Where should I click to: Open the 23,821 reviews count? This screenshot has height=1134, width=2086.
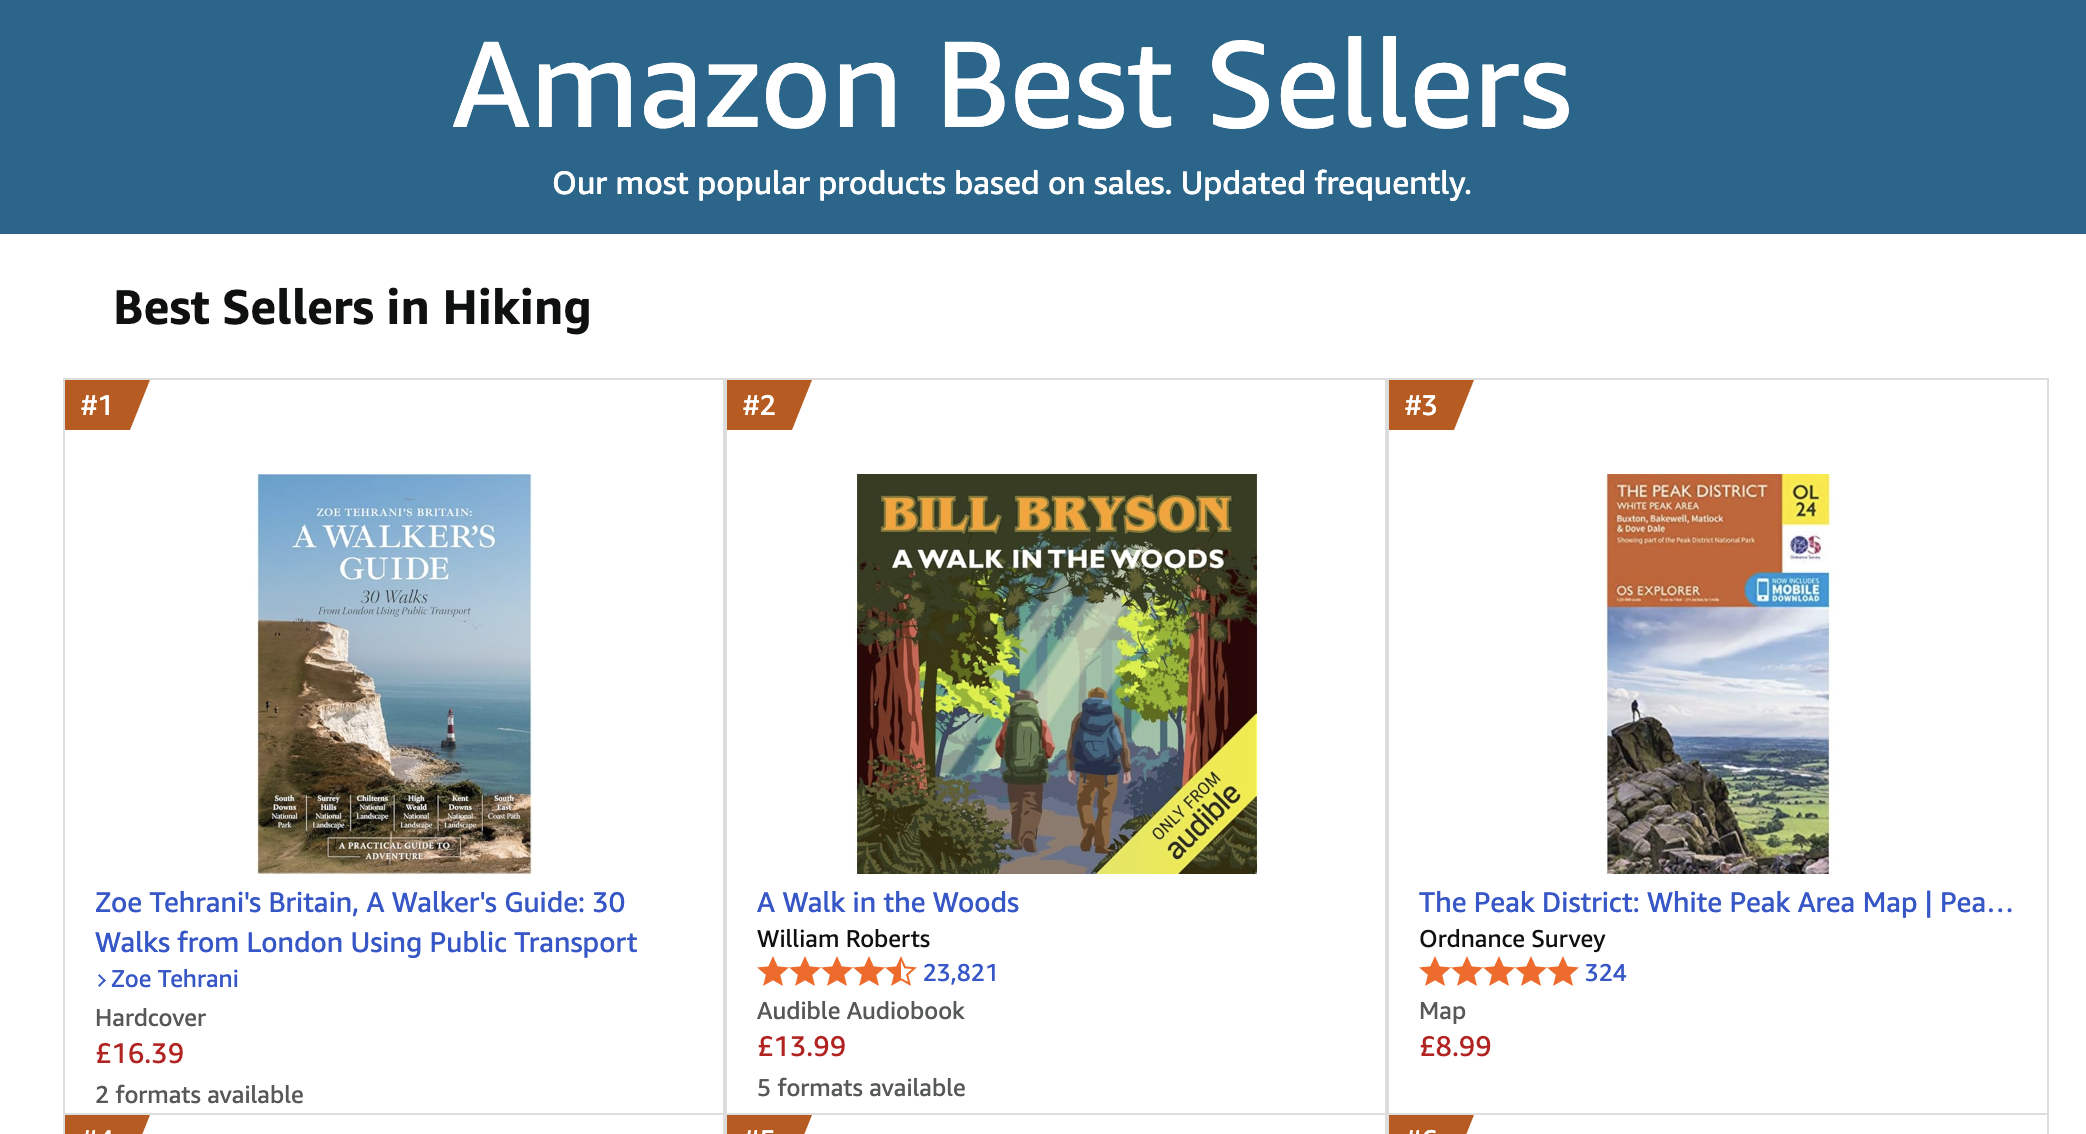point(960,973)
